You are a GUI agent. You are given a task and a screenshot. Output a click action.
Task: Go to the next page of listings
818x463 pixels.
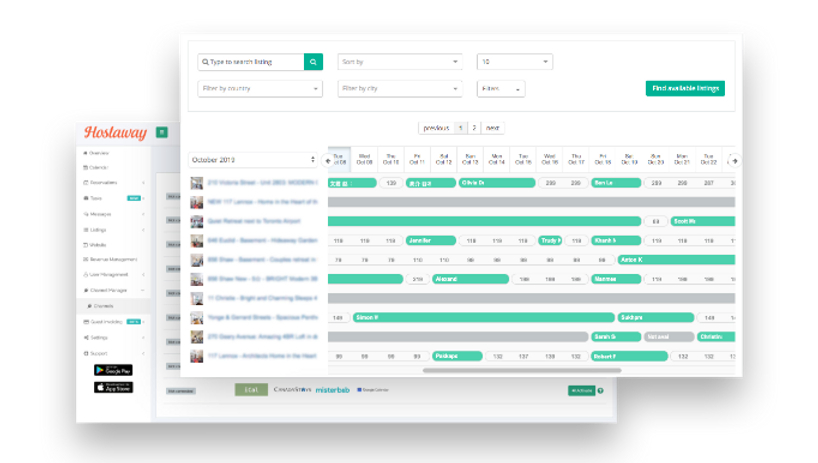click(x=493, y=128)
